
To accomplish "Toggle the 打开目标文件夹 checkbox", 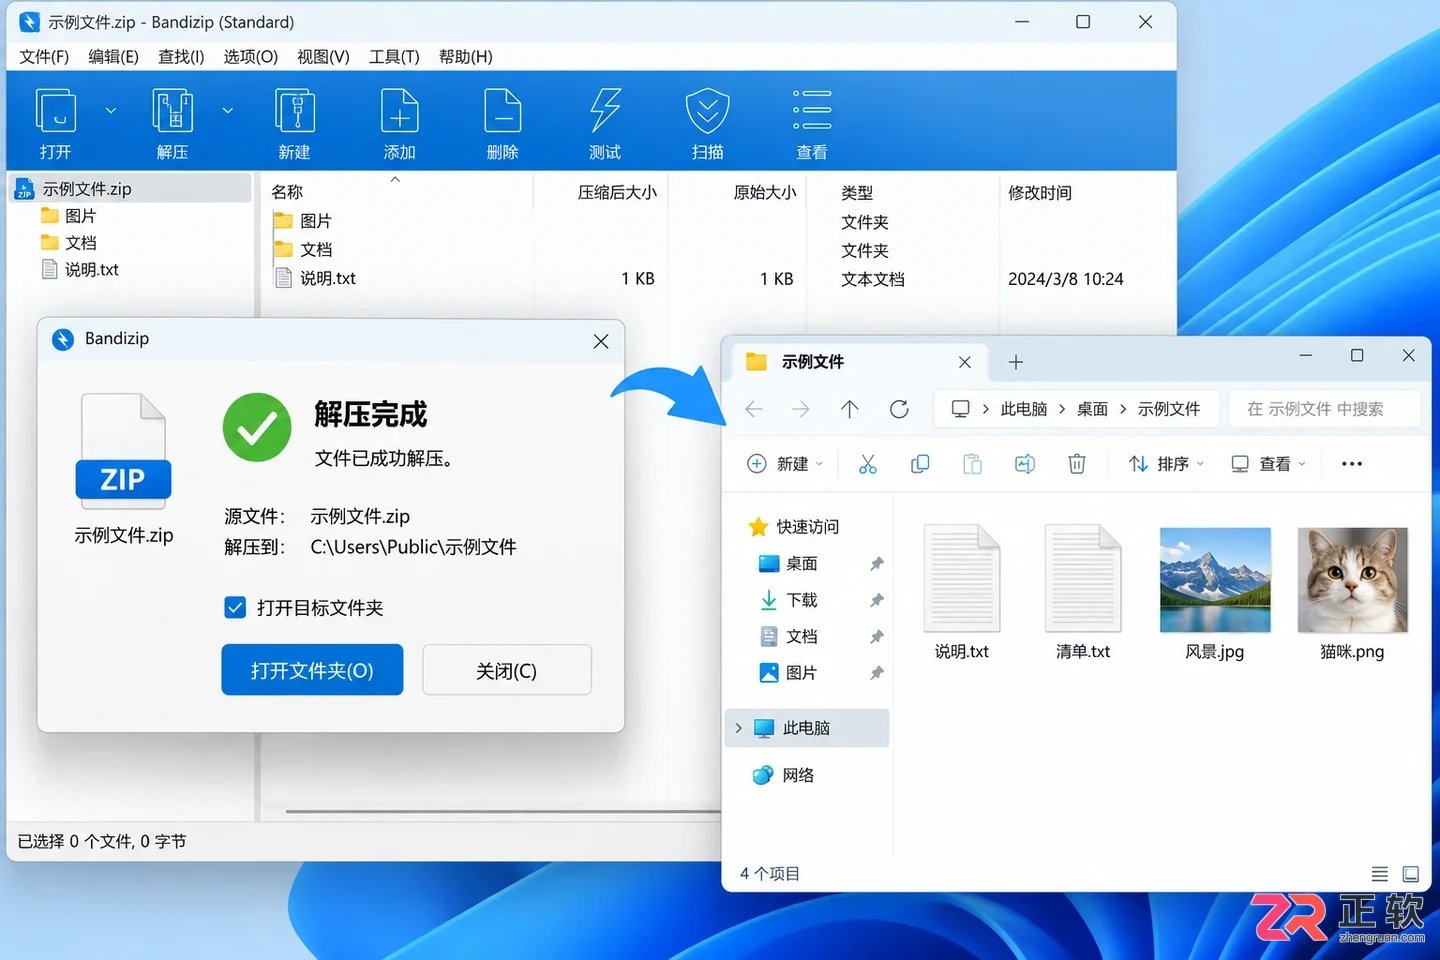I will (x=235, y=607).
